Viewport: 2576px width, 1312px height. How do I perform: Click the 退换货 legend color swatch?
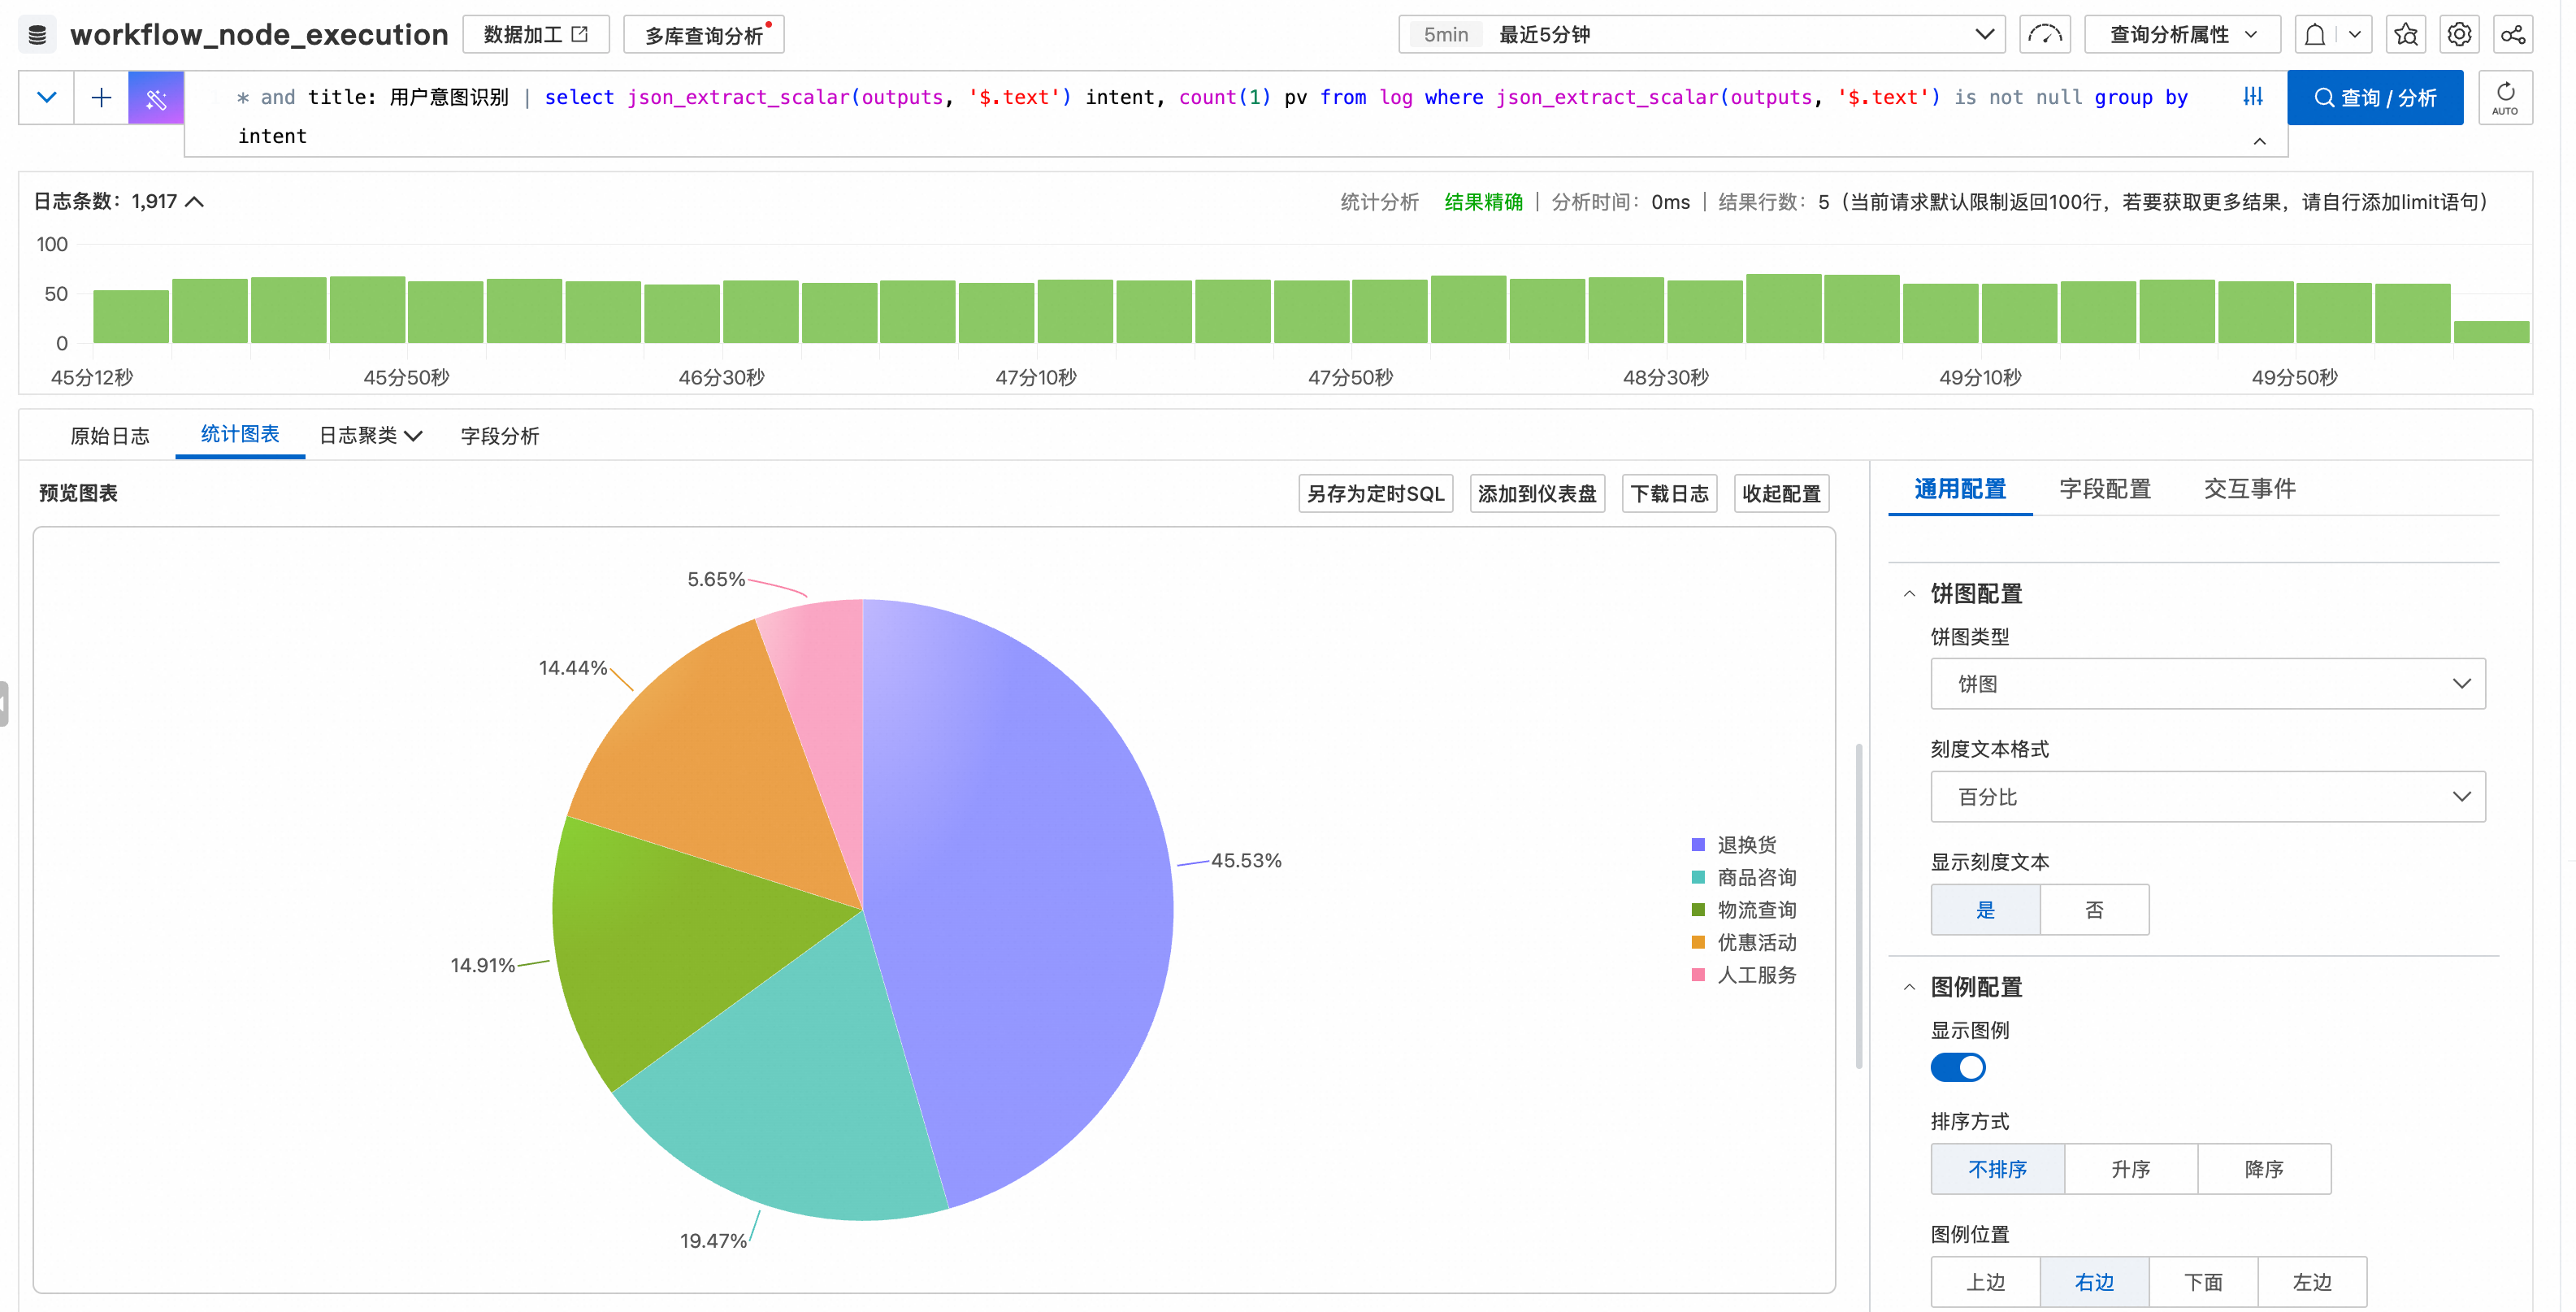pos(1697,845)
